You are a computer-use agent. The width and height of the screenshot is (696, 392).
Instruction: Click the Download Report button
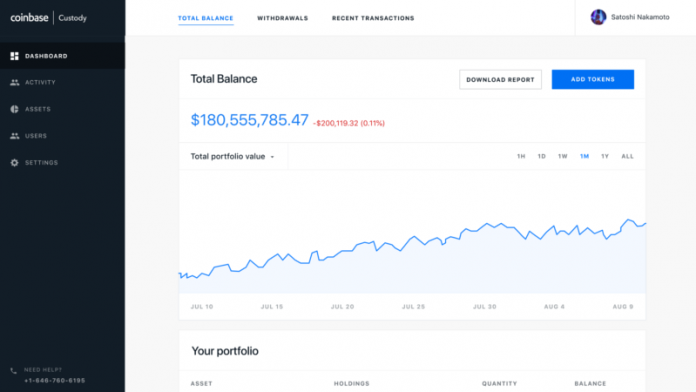[500, 79]
